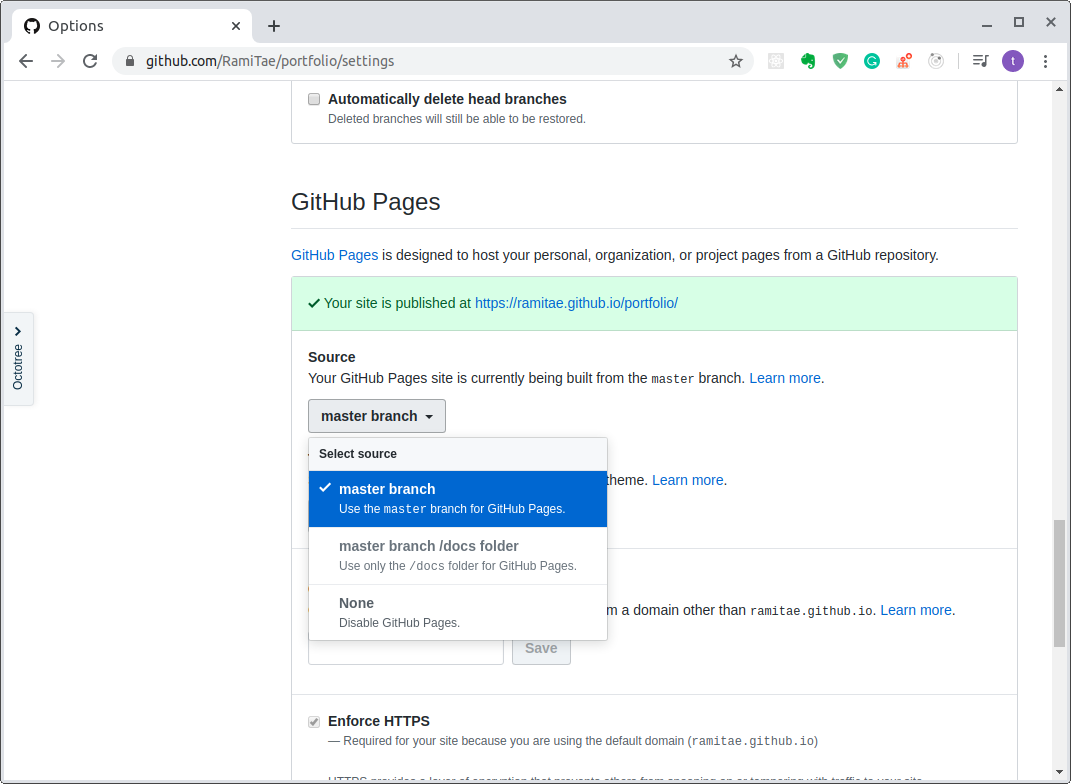Toggle the Enforce HTTPS checkbox
The width and height of the screenshot is (1071, 784).
[x=314, y=722]
